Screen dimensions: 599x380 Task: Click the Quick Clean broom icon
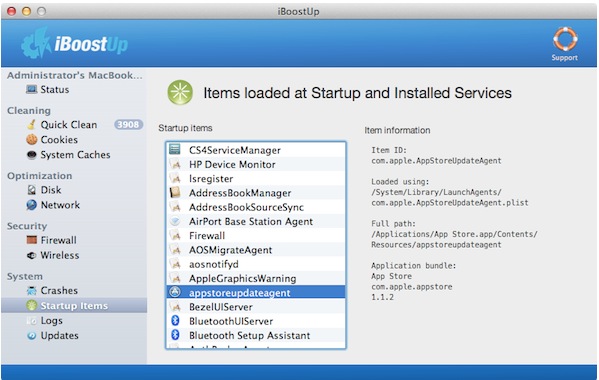(x=31, y=125)
